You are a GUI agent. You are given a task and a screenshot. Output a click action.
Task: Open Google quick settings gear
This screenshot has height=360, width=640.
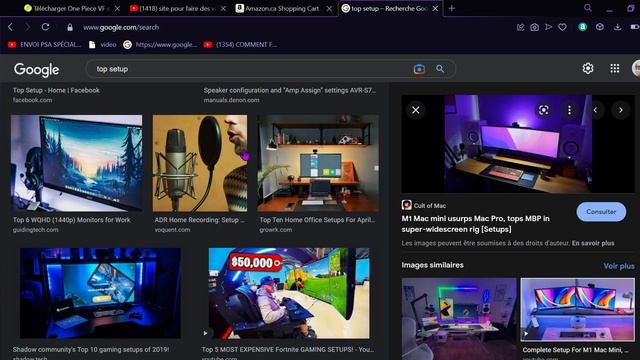588,68
